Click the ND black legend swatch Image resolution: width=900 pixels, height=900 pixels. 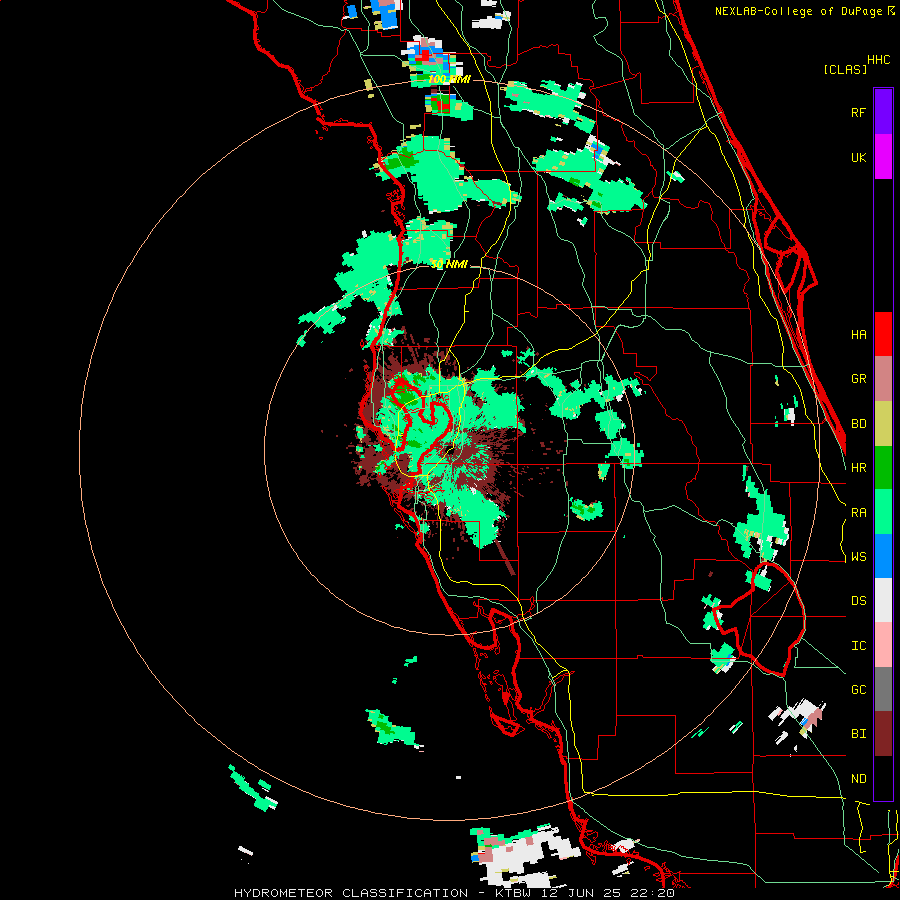click(883, 778)
